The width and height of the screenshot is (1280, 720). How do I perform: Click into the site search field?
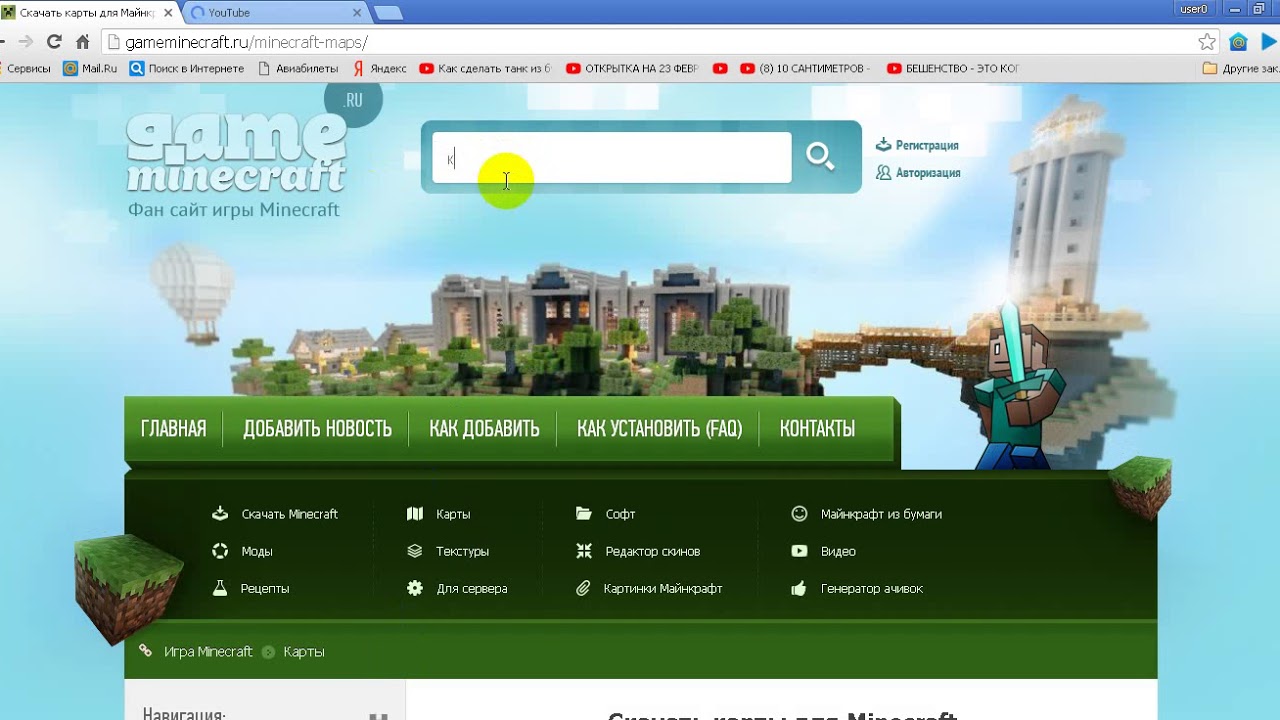(x=611, y=158)
